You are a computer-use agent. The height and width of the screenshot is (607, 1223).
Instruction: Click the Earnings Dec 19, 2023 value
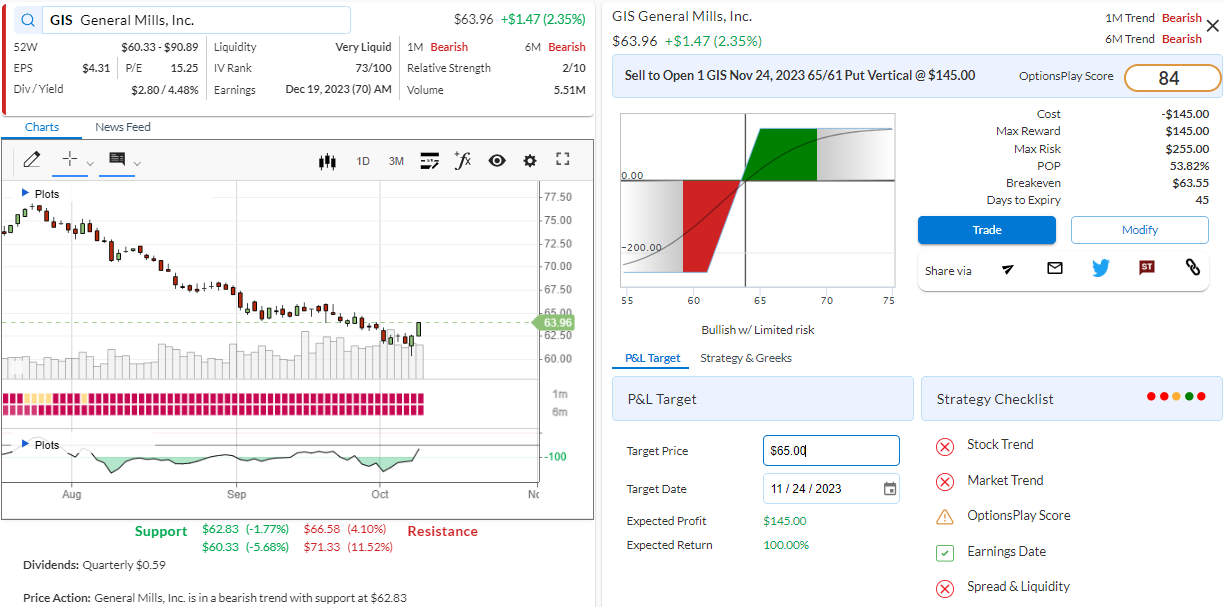(338, 90)
